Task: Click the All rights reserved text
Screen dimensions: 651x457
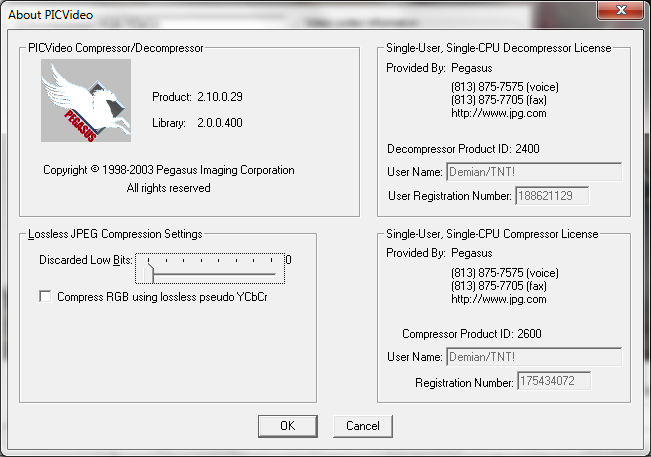Action: point(169,188)
